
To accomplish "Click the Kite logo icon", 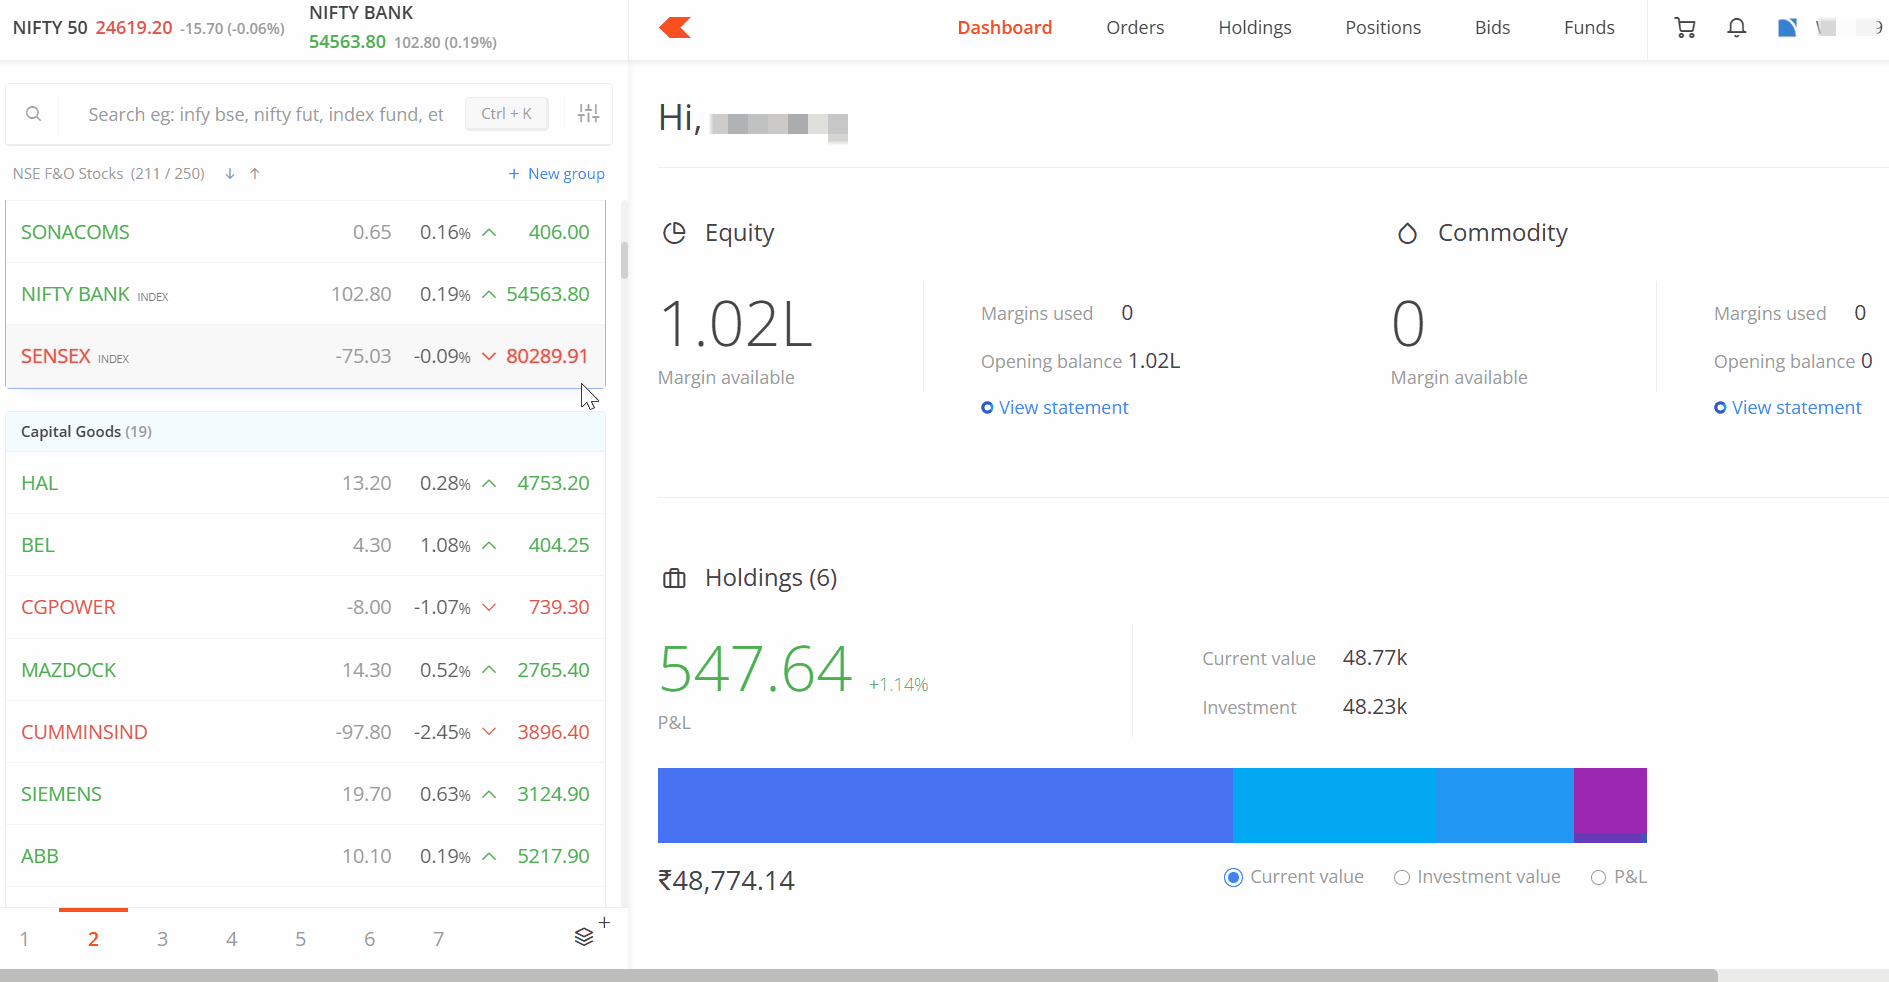I will pyautogui.click(x=675, y=28).
